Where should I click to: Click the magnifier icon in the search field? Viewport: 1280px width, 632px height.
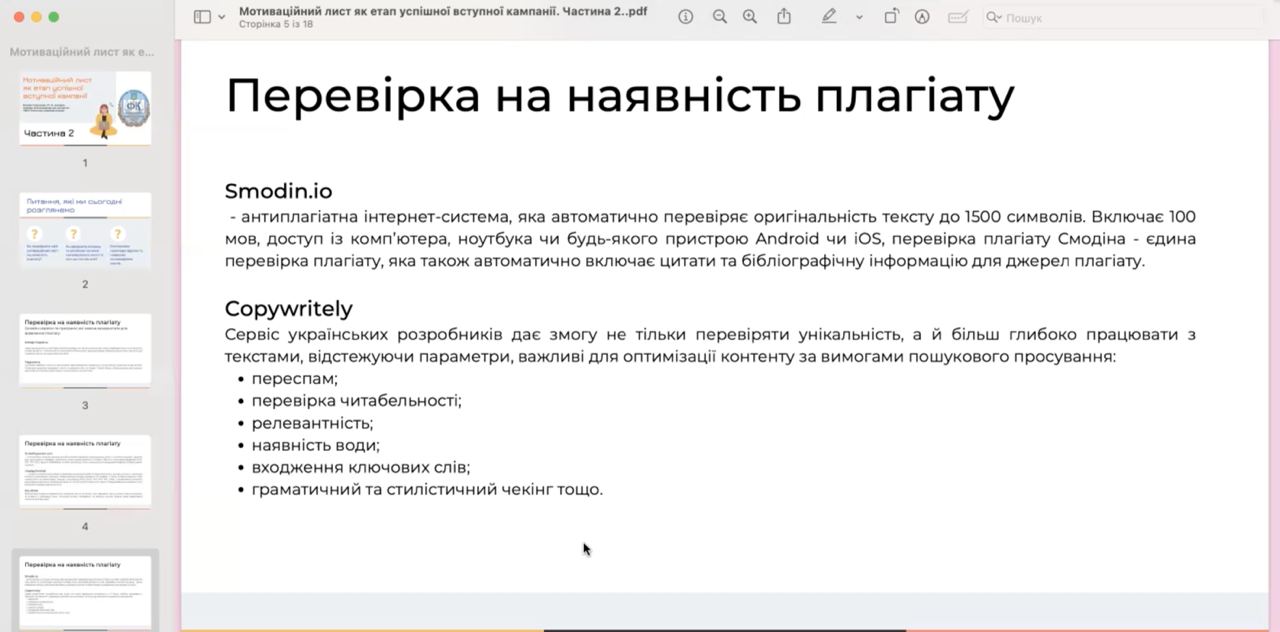[x=994, y=18]
